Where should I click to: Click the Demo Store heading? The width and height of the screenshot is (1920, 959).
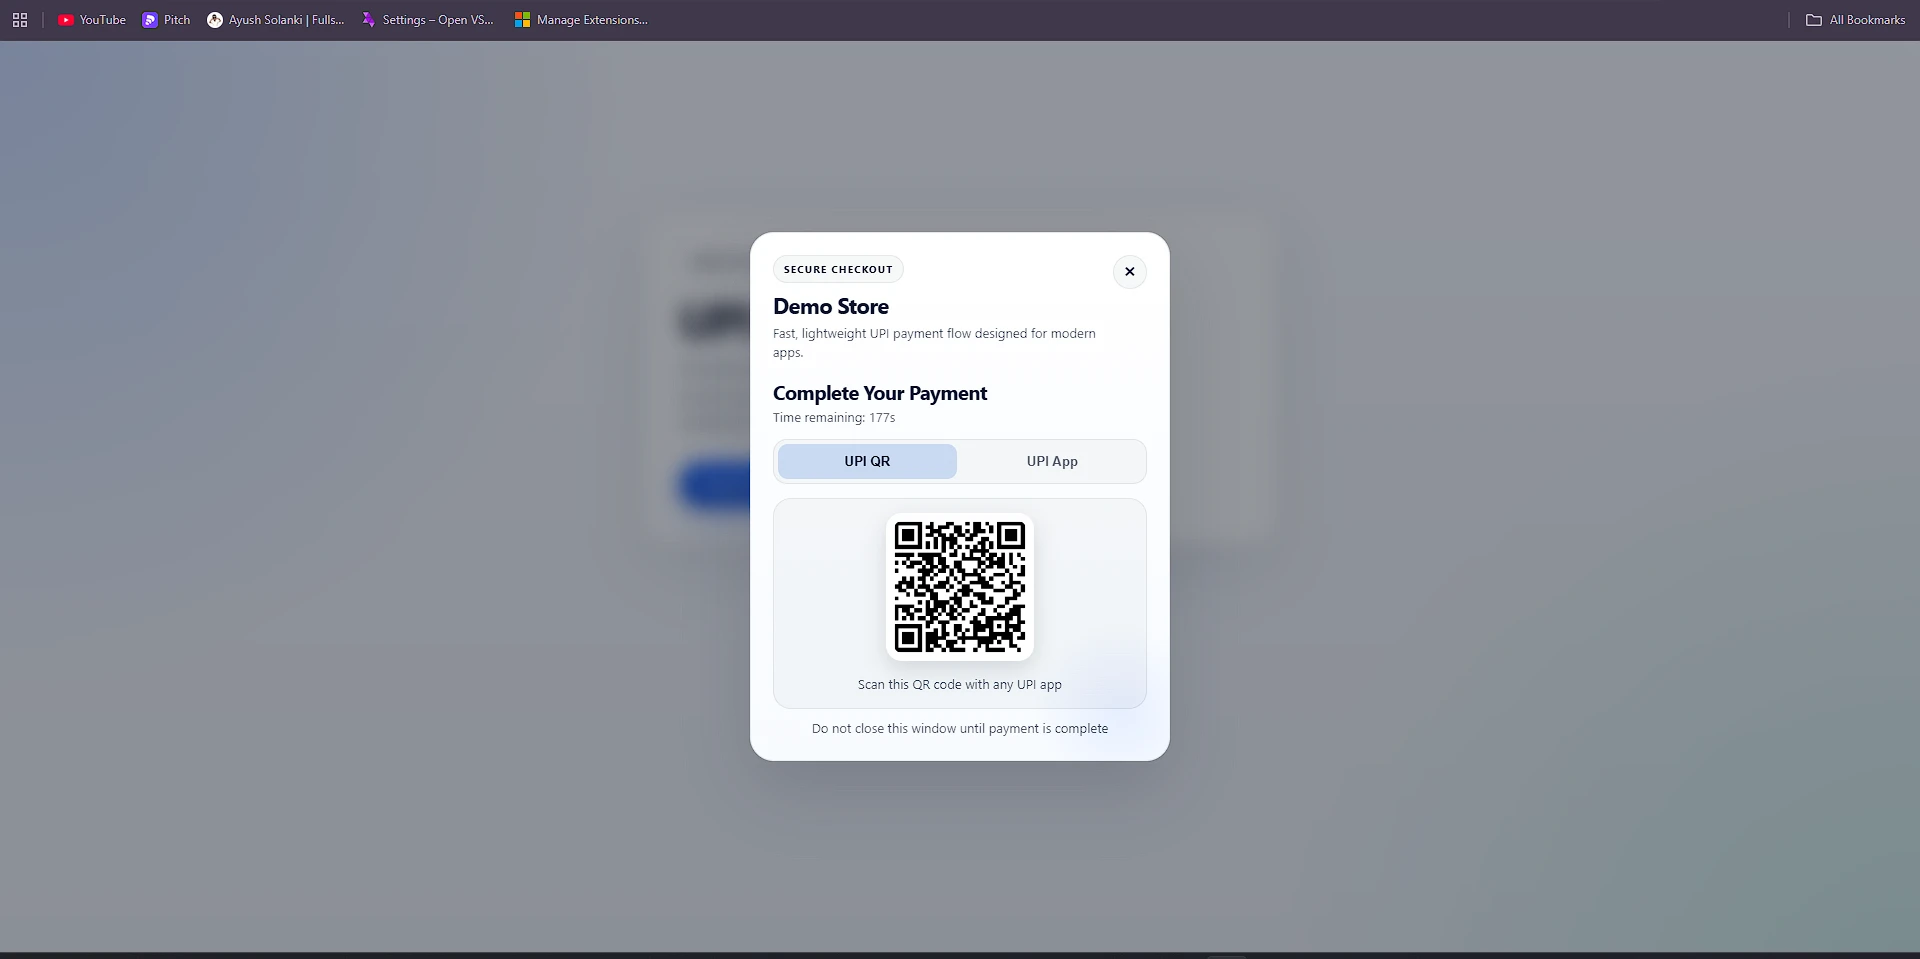pos(831,307)
